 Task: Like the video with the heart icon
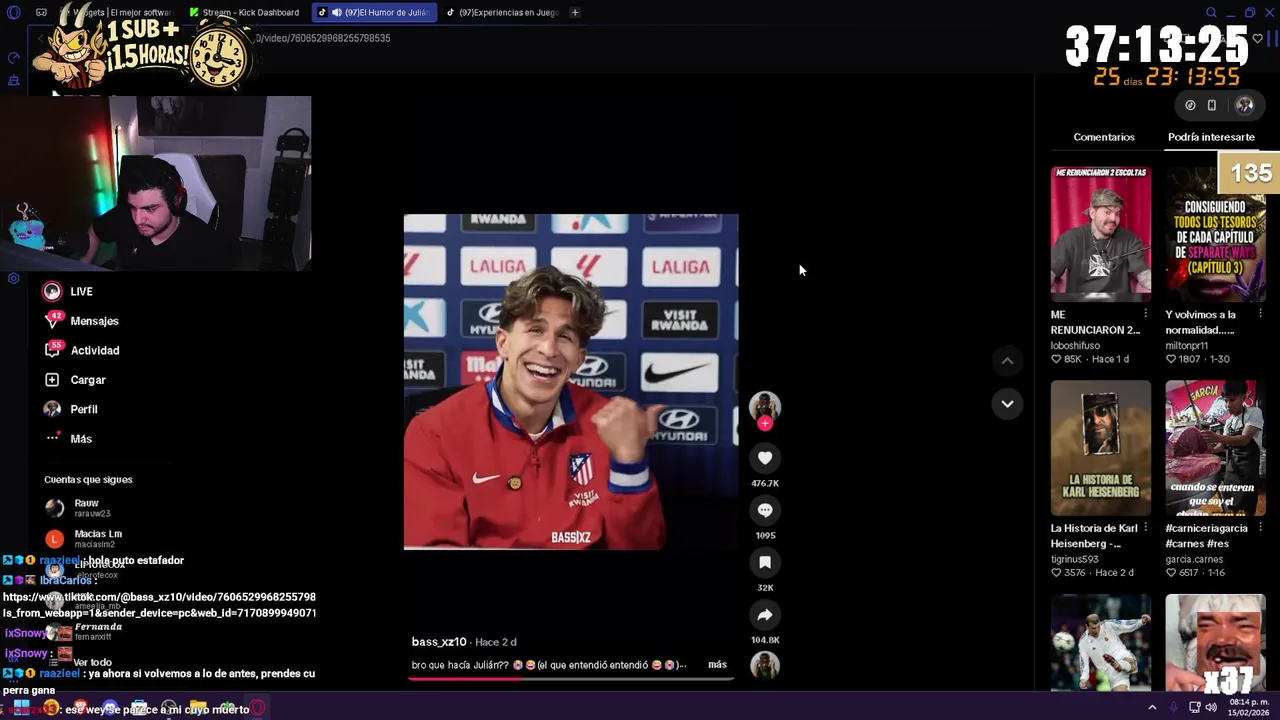pyautogui.click(x=765, y=458)
